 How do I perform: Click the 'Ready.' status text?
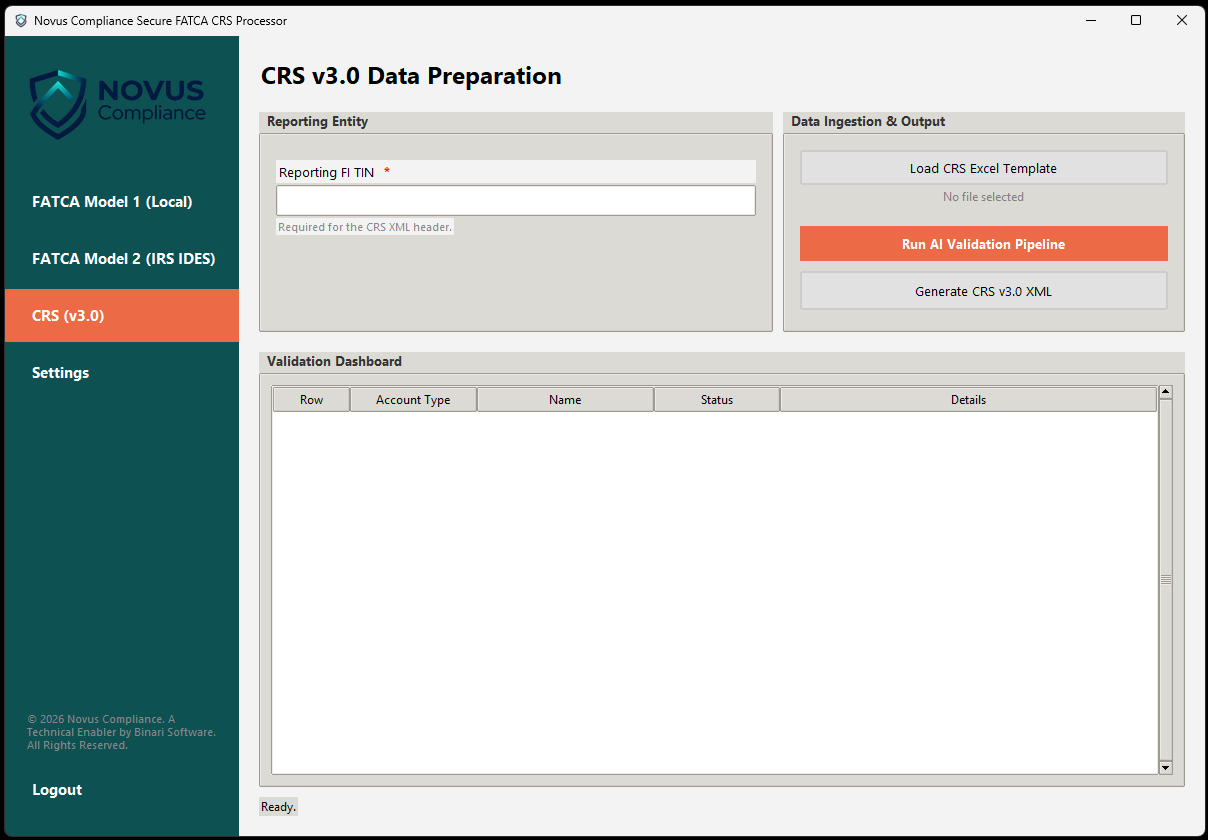(x=279, y=807)
